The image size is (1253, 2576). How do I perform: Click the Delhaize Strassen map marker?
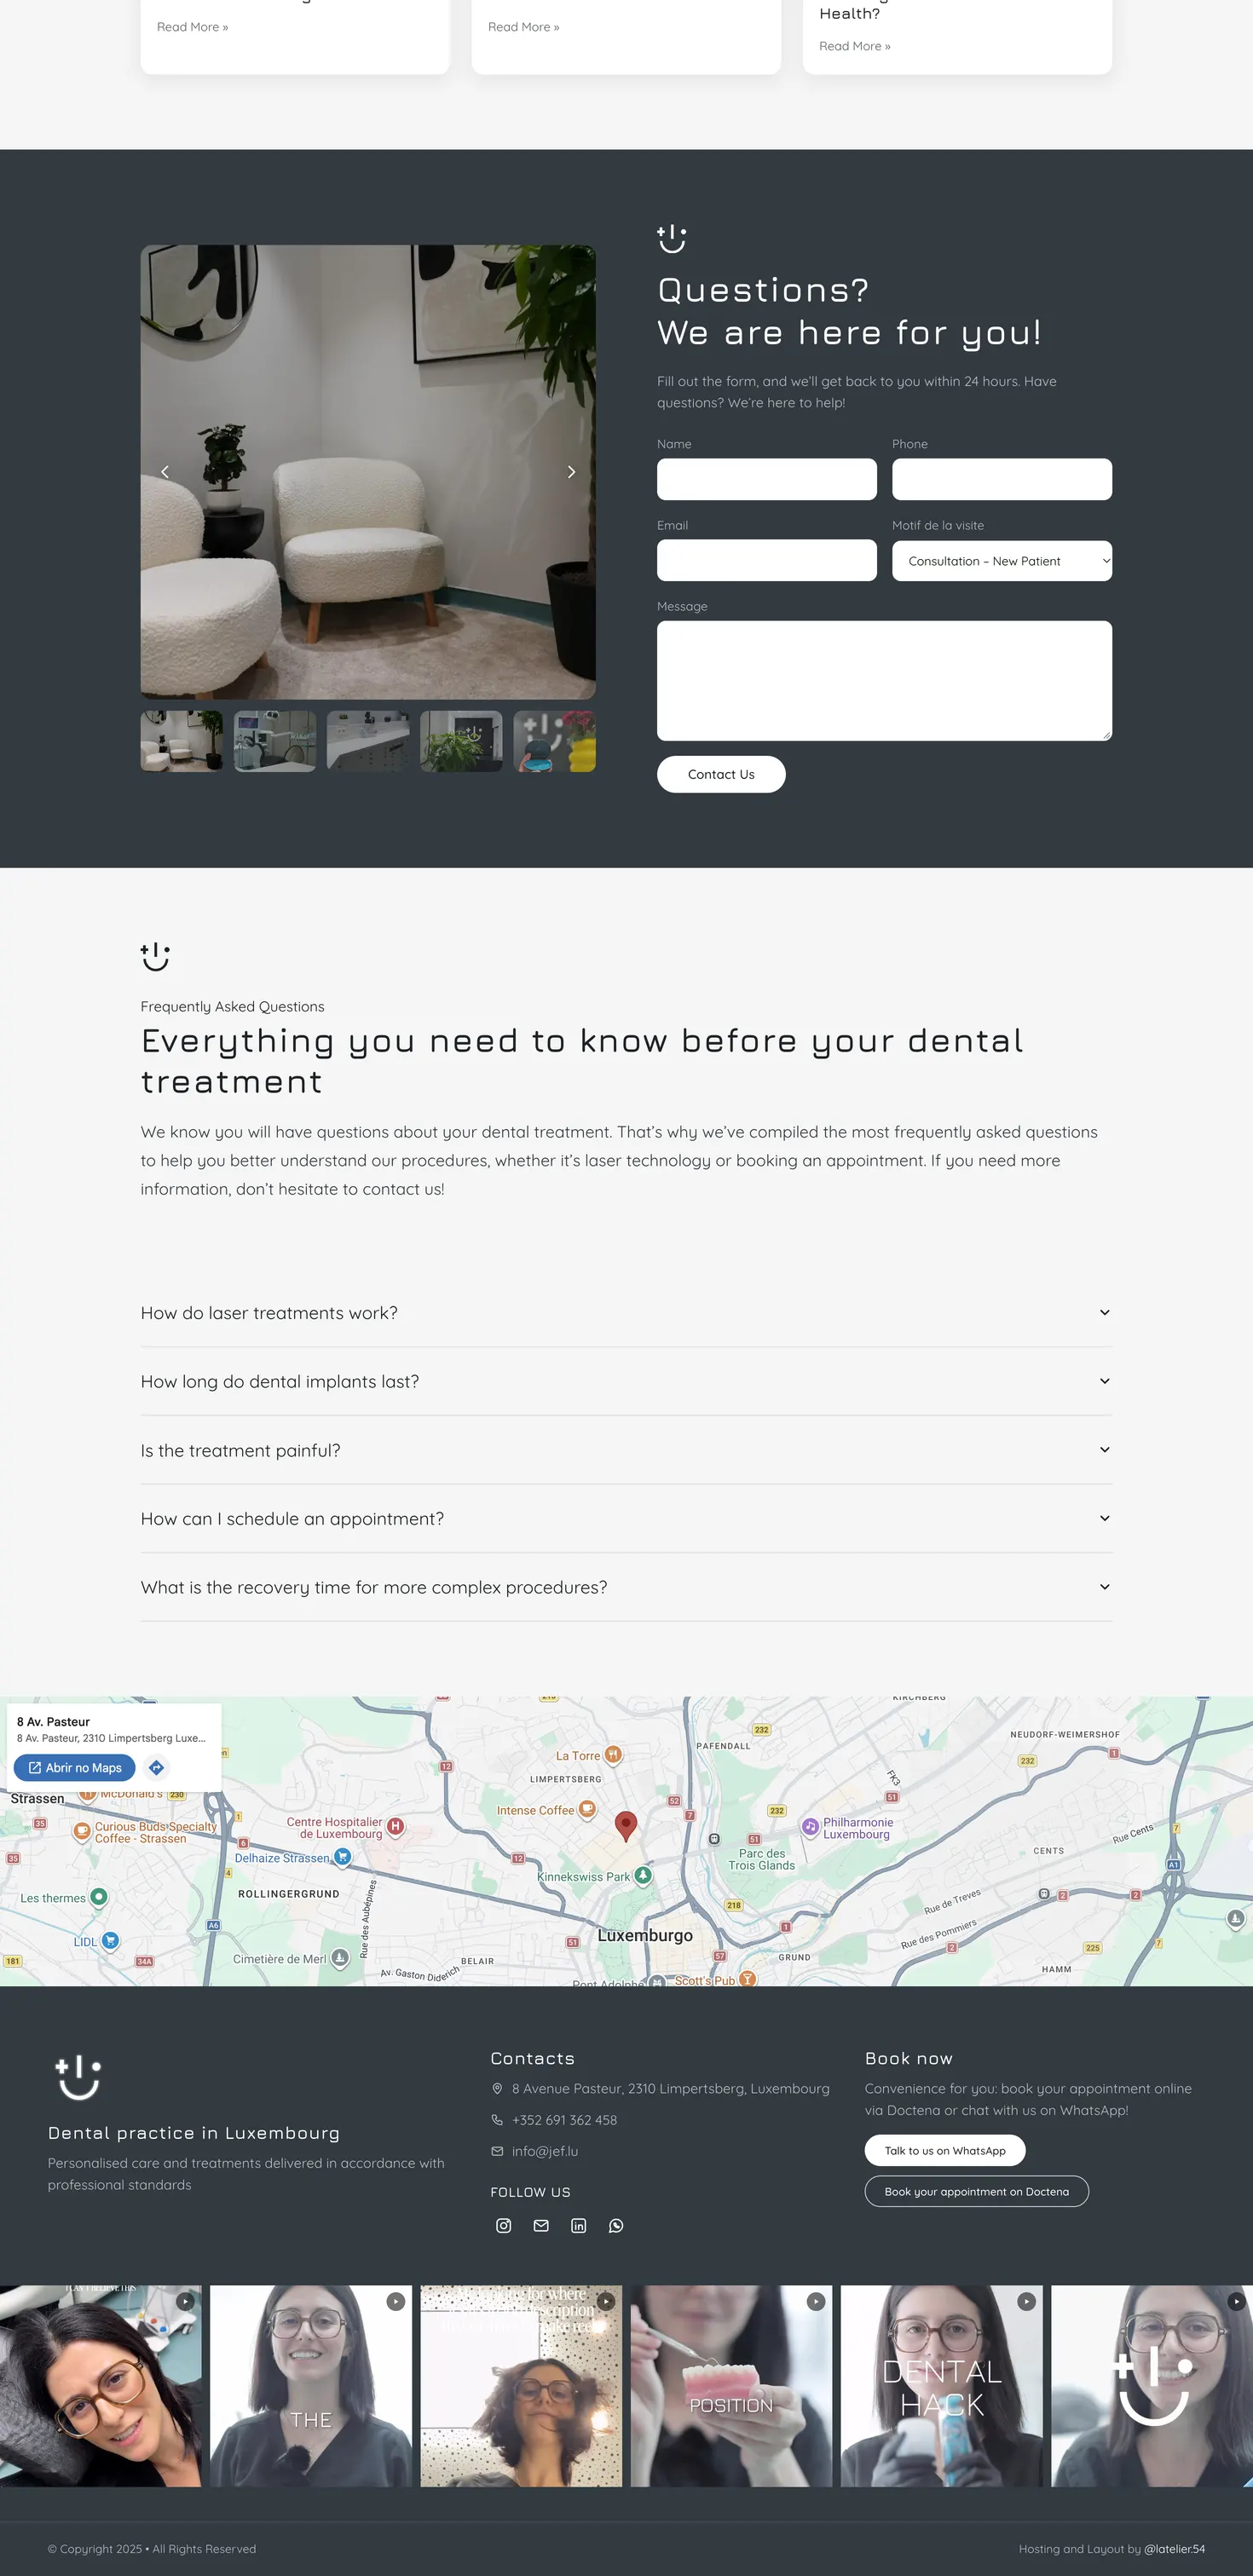tap(343, 1856)
